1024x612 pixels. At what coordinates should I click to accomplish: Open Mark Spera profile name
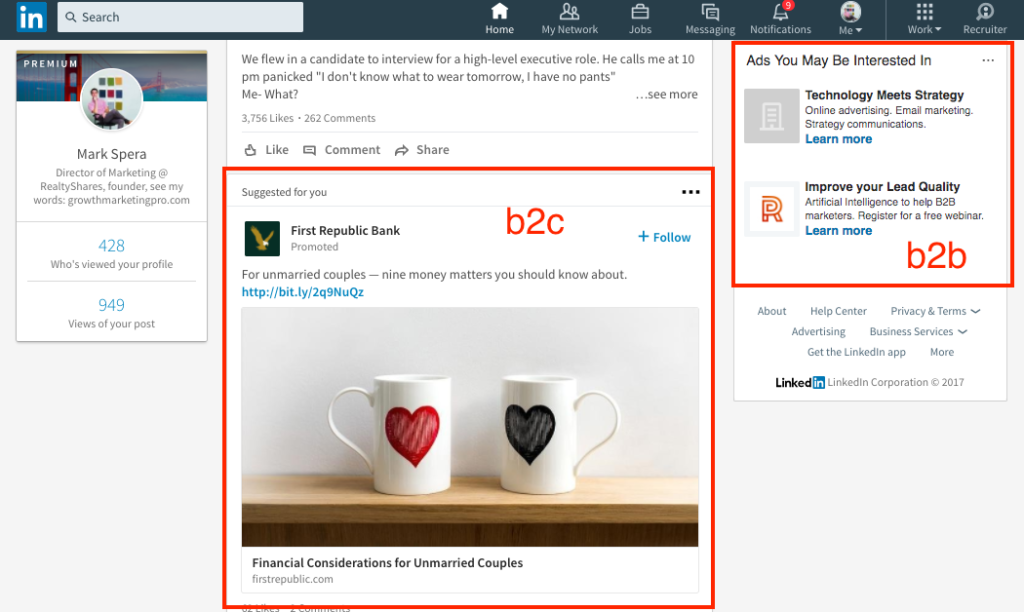pos(112,154)
